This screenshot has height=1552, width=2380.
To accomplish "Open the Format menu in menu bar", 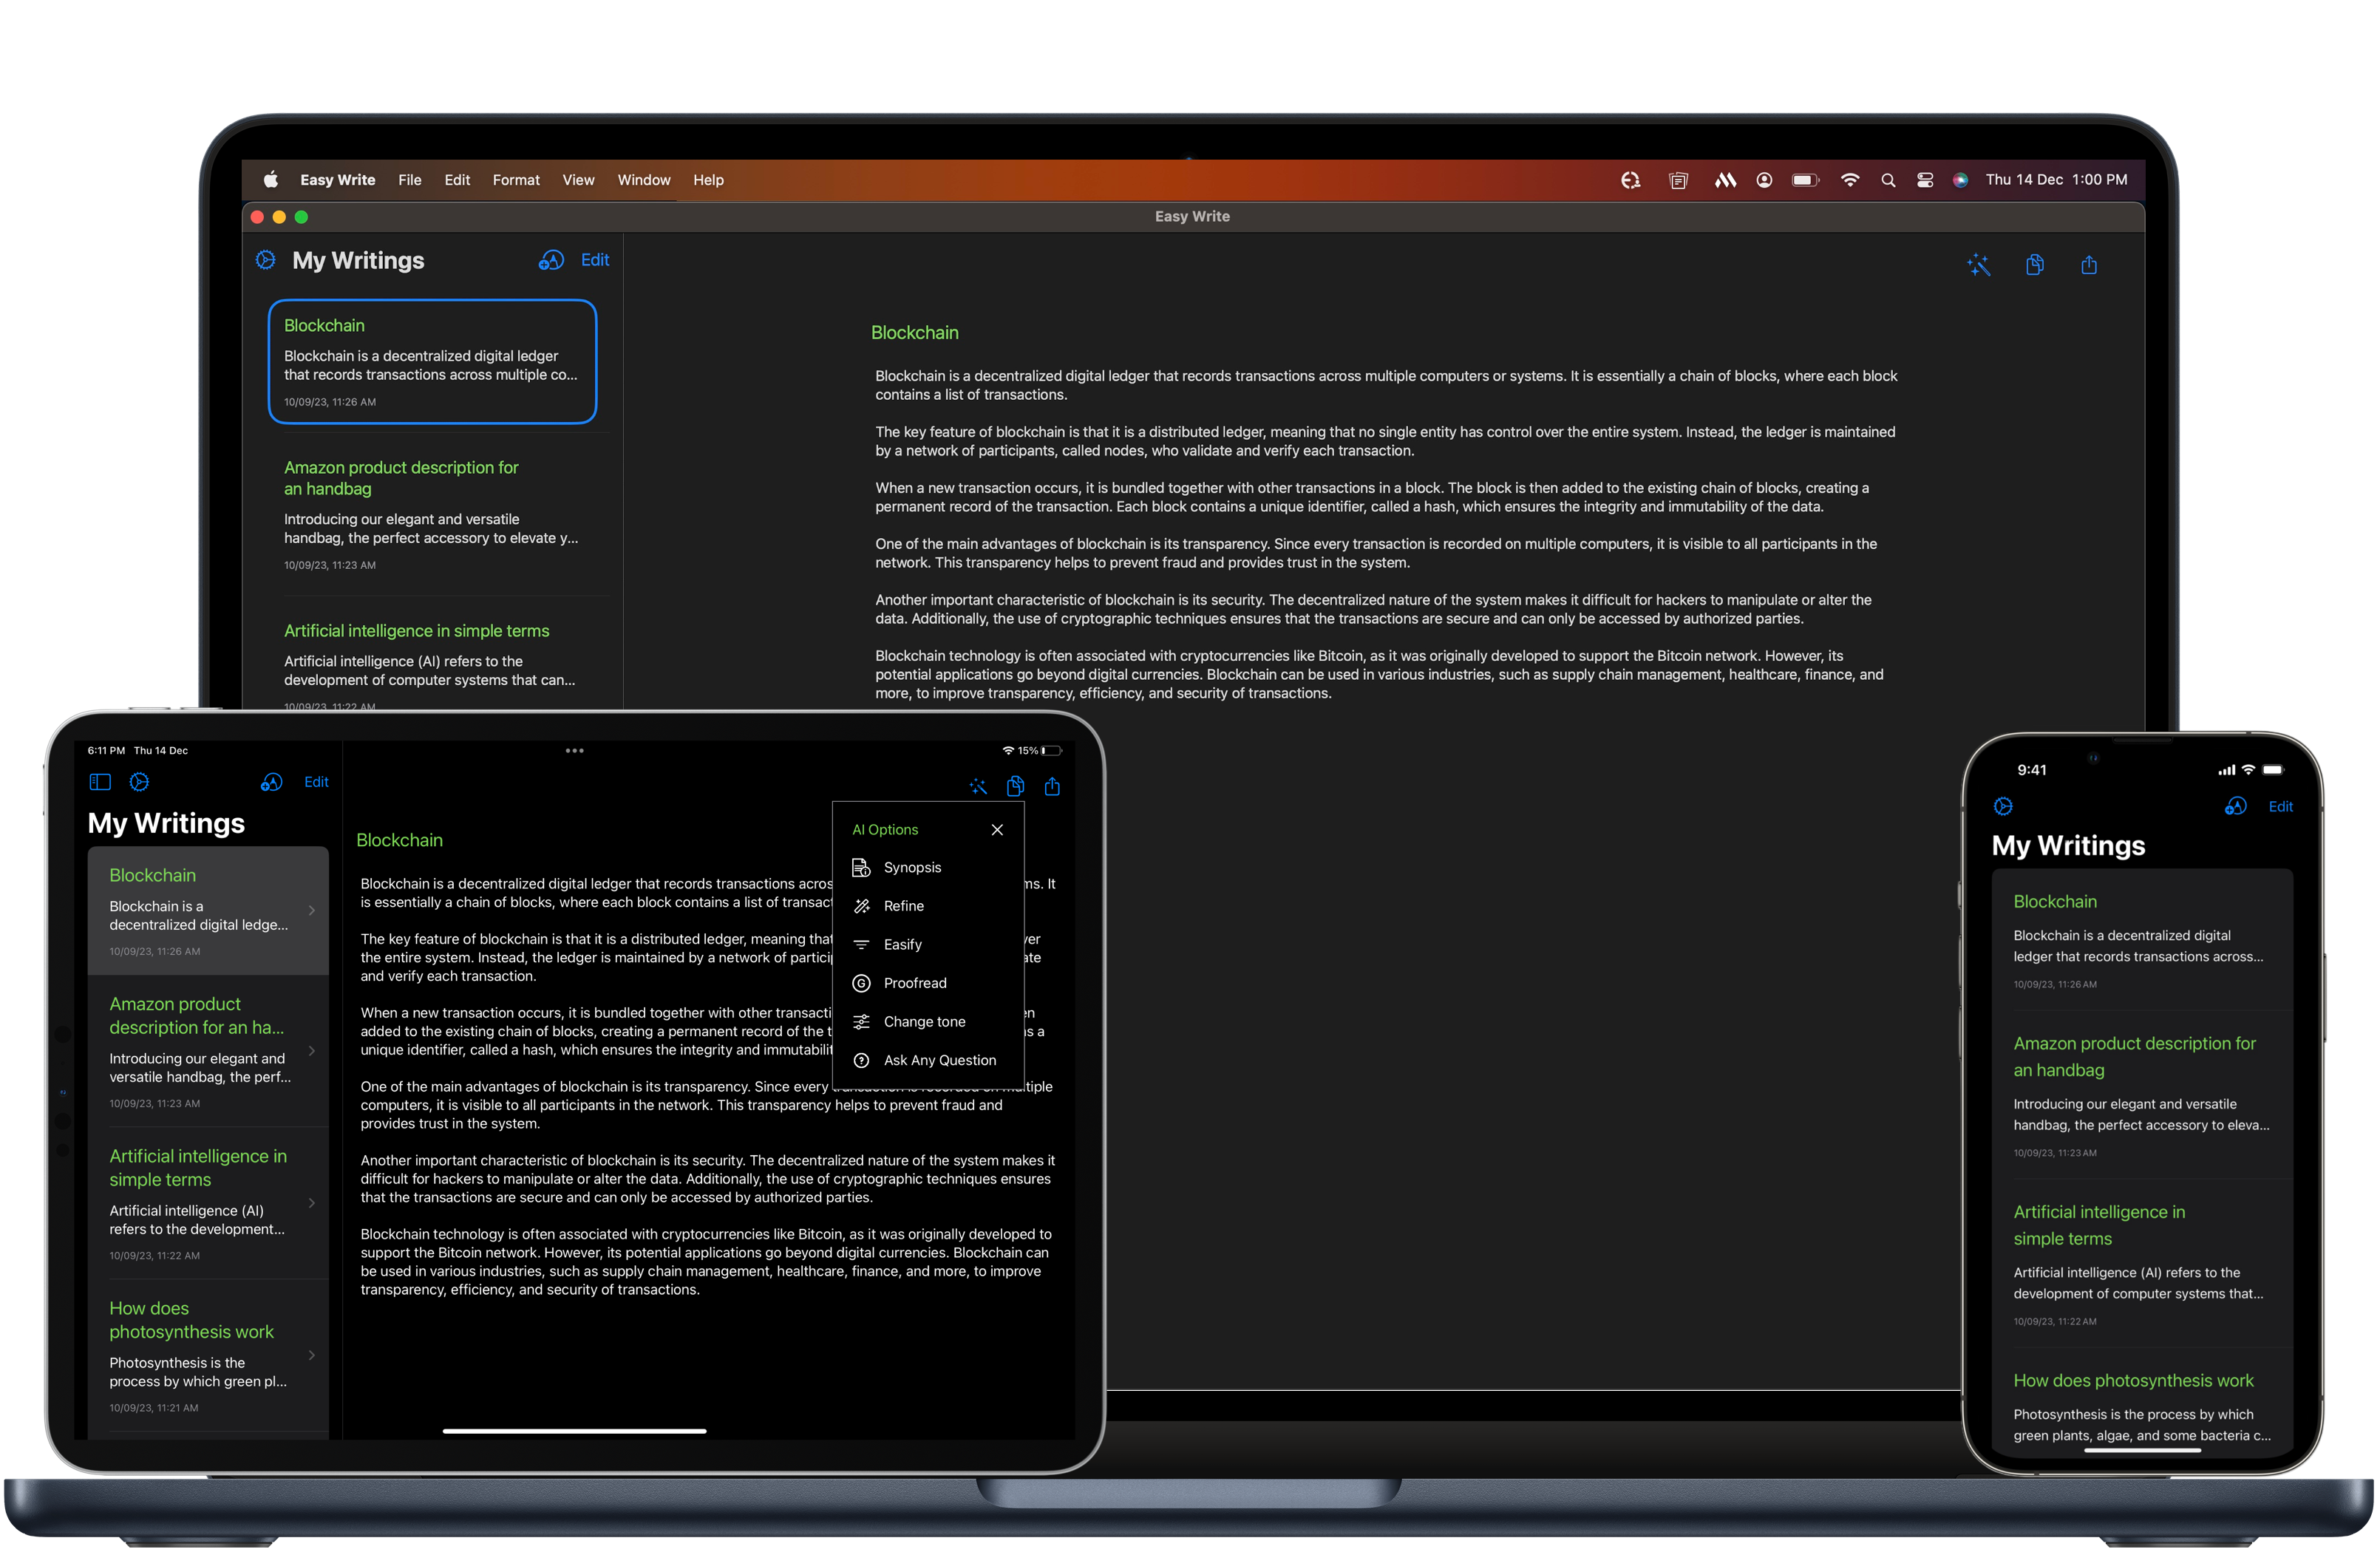I will pyautogui.click(x=516, y=180).
